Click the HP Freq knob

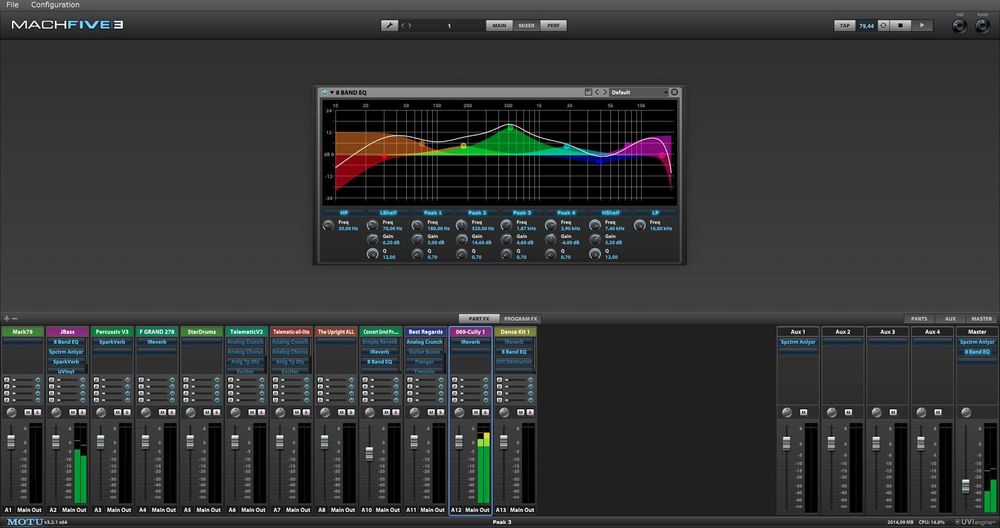click(328, 225)
